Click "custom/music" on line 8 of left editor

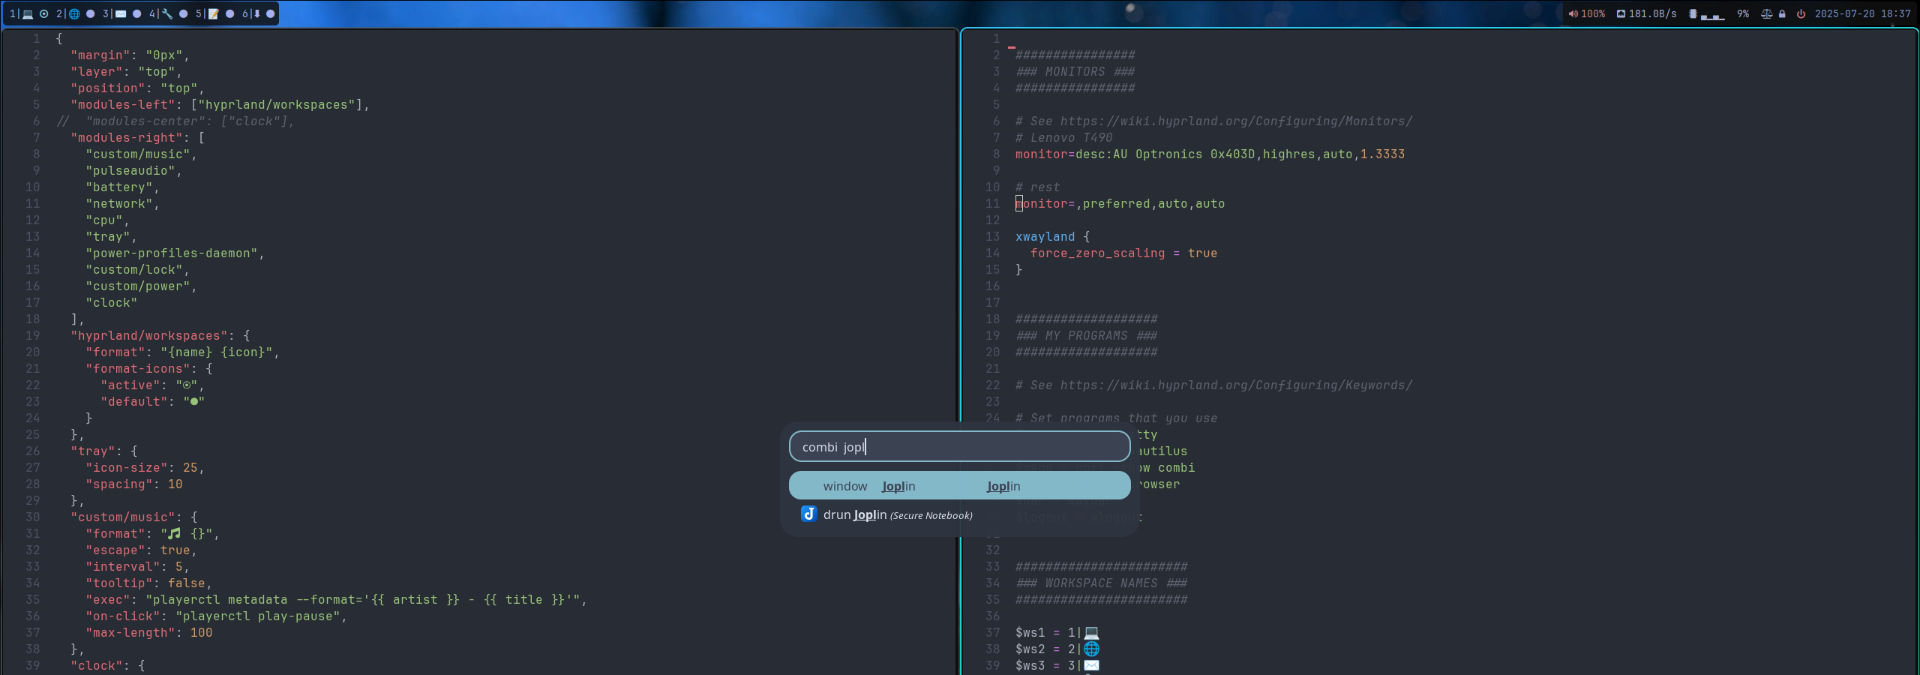(141, 154)
